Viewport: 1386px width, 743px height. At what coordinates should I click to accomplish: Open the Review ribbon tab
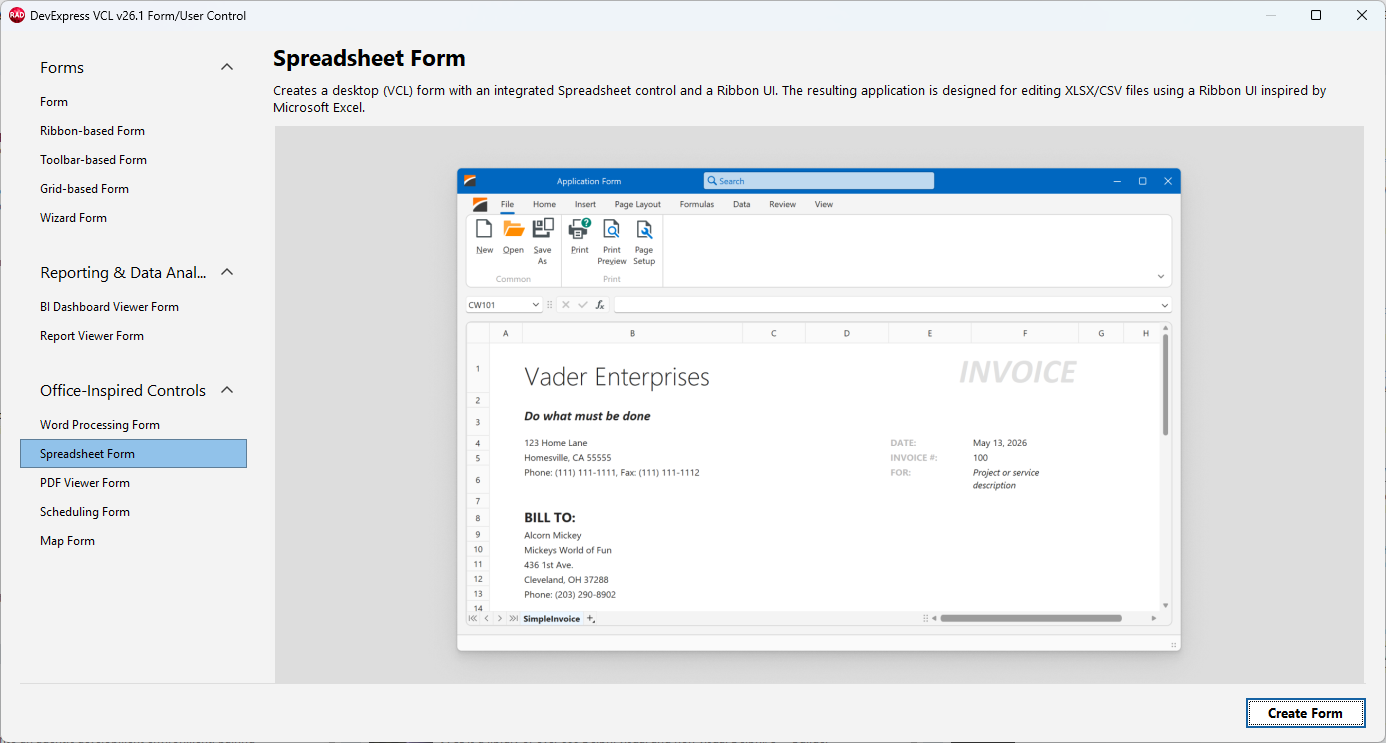tap(782, 204)
